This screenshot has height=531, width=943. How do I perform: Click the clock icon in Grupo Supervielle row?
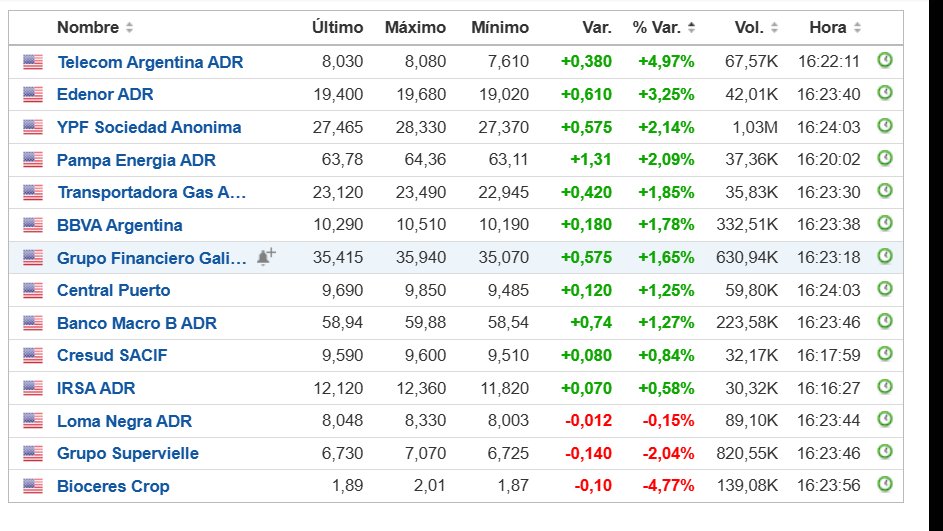(885, 452)
